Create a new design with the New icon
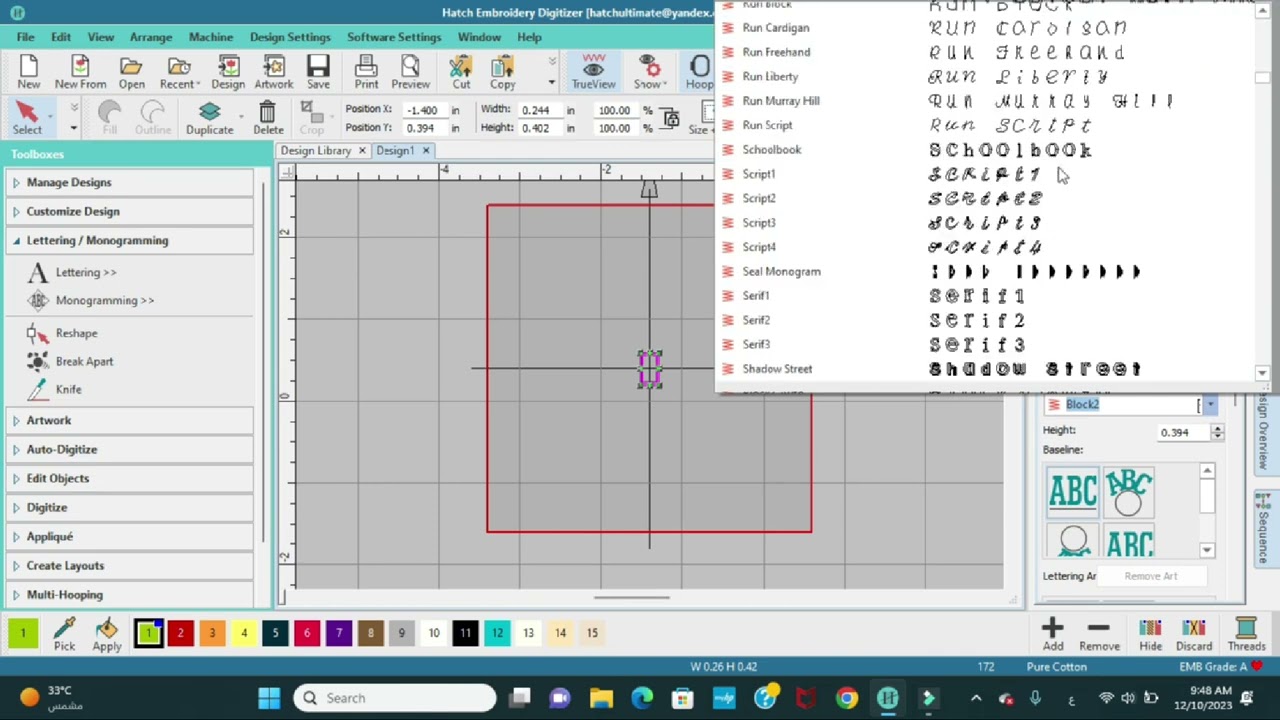Screen dimensions: 1280x720 tap(28, 73)
